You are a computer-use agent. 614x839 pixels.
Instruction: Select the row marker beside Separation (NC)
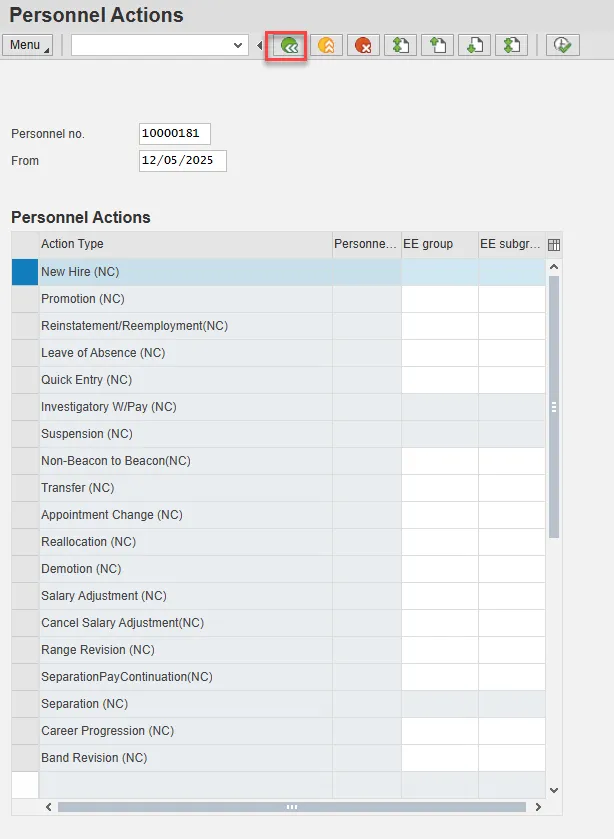point(25,704)
